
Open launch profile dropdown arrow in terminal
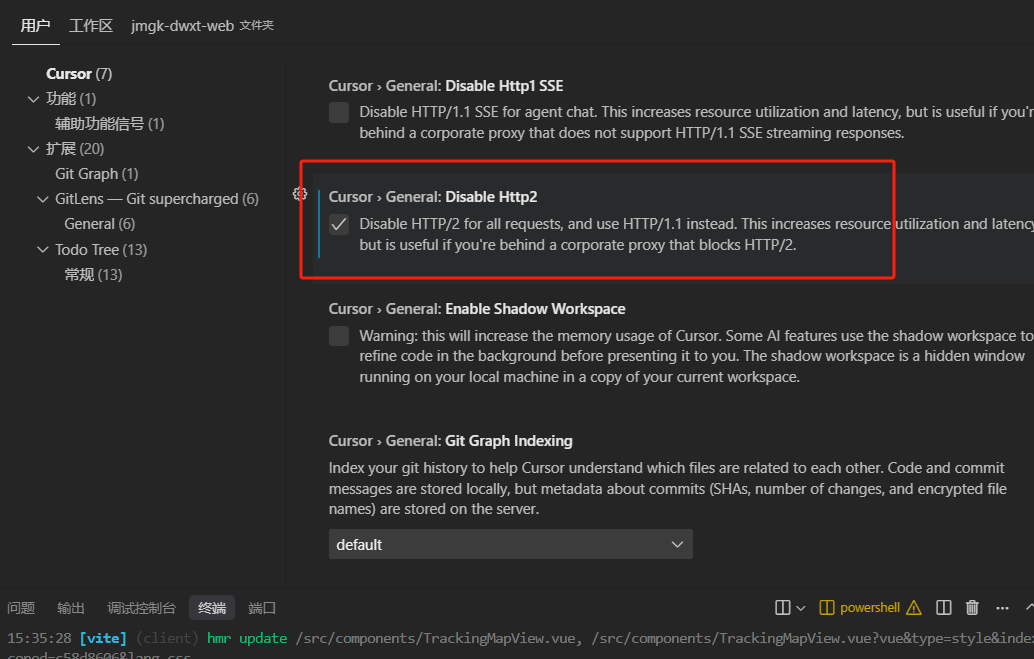(801, 608)
